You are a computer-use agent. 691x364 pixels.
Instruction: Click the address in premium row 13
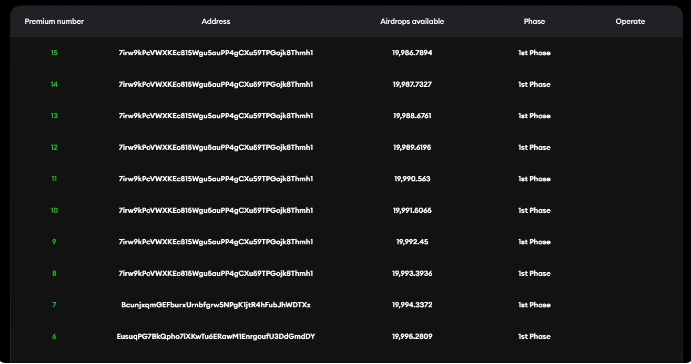(x=215, y=115)
